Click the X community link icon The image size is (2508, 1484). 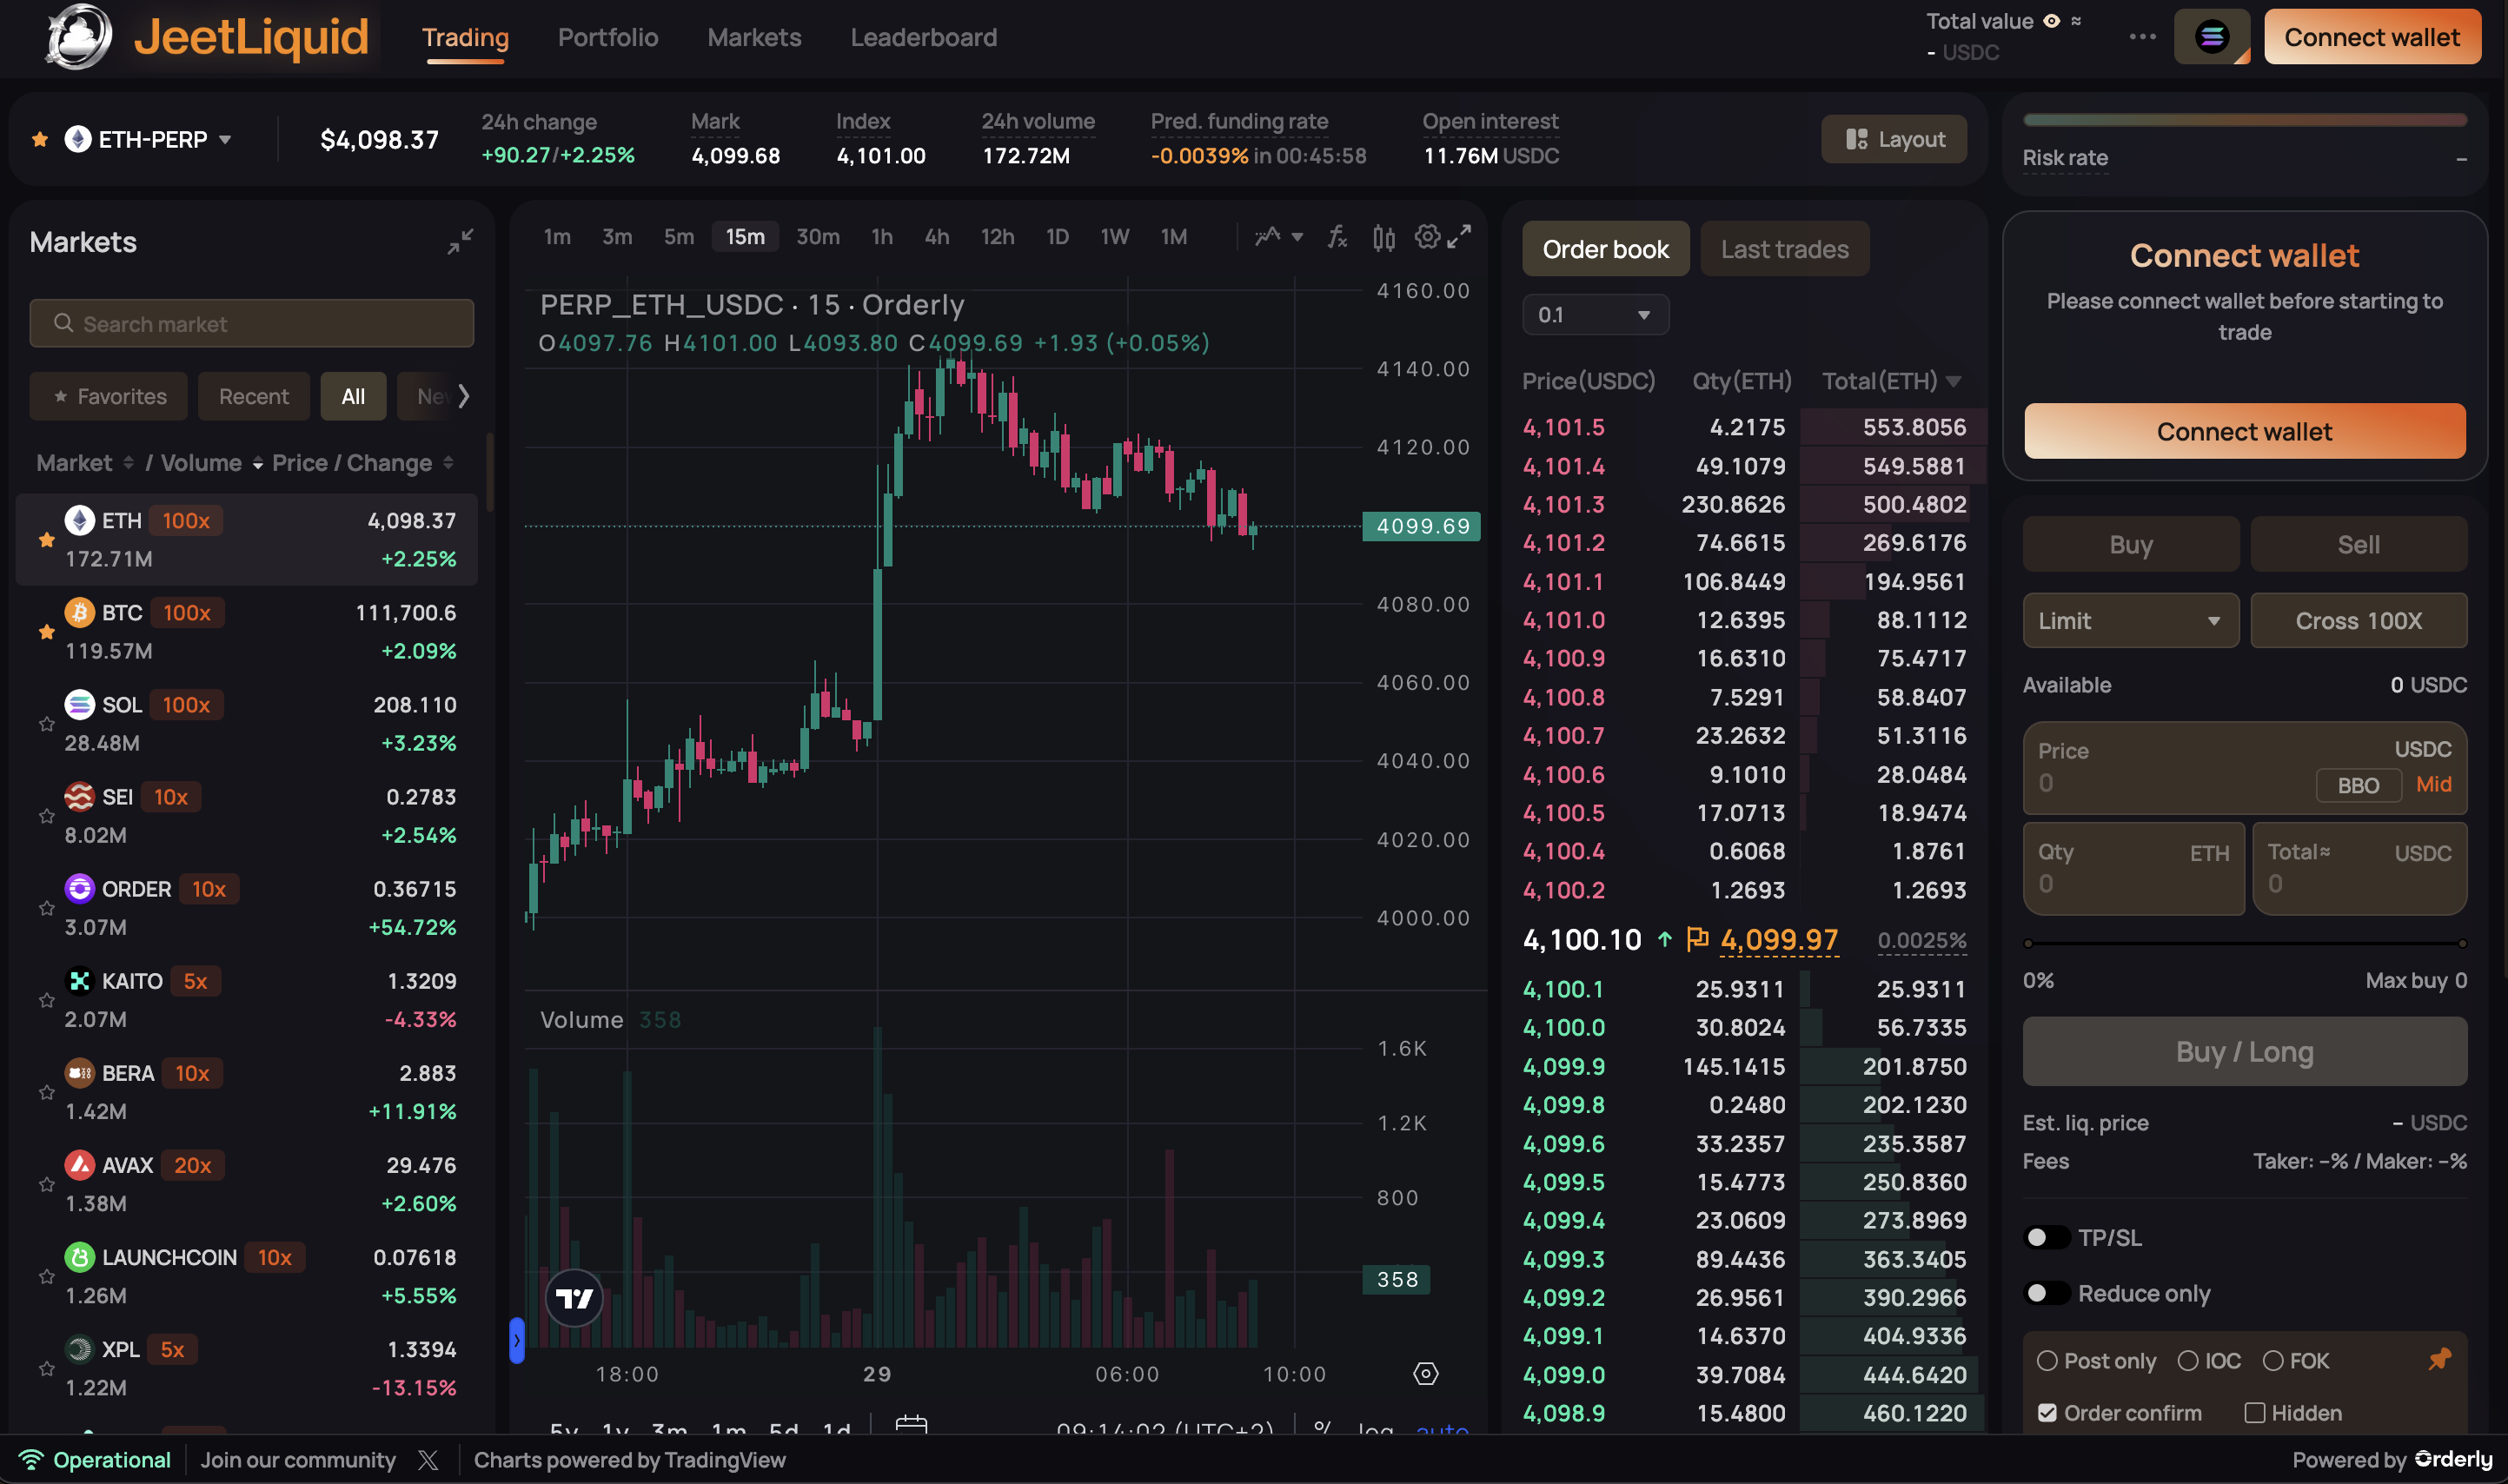point(428,1460)
